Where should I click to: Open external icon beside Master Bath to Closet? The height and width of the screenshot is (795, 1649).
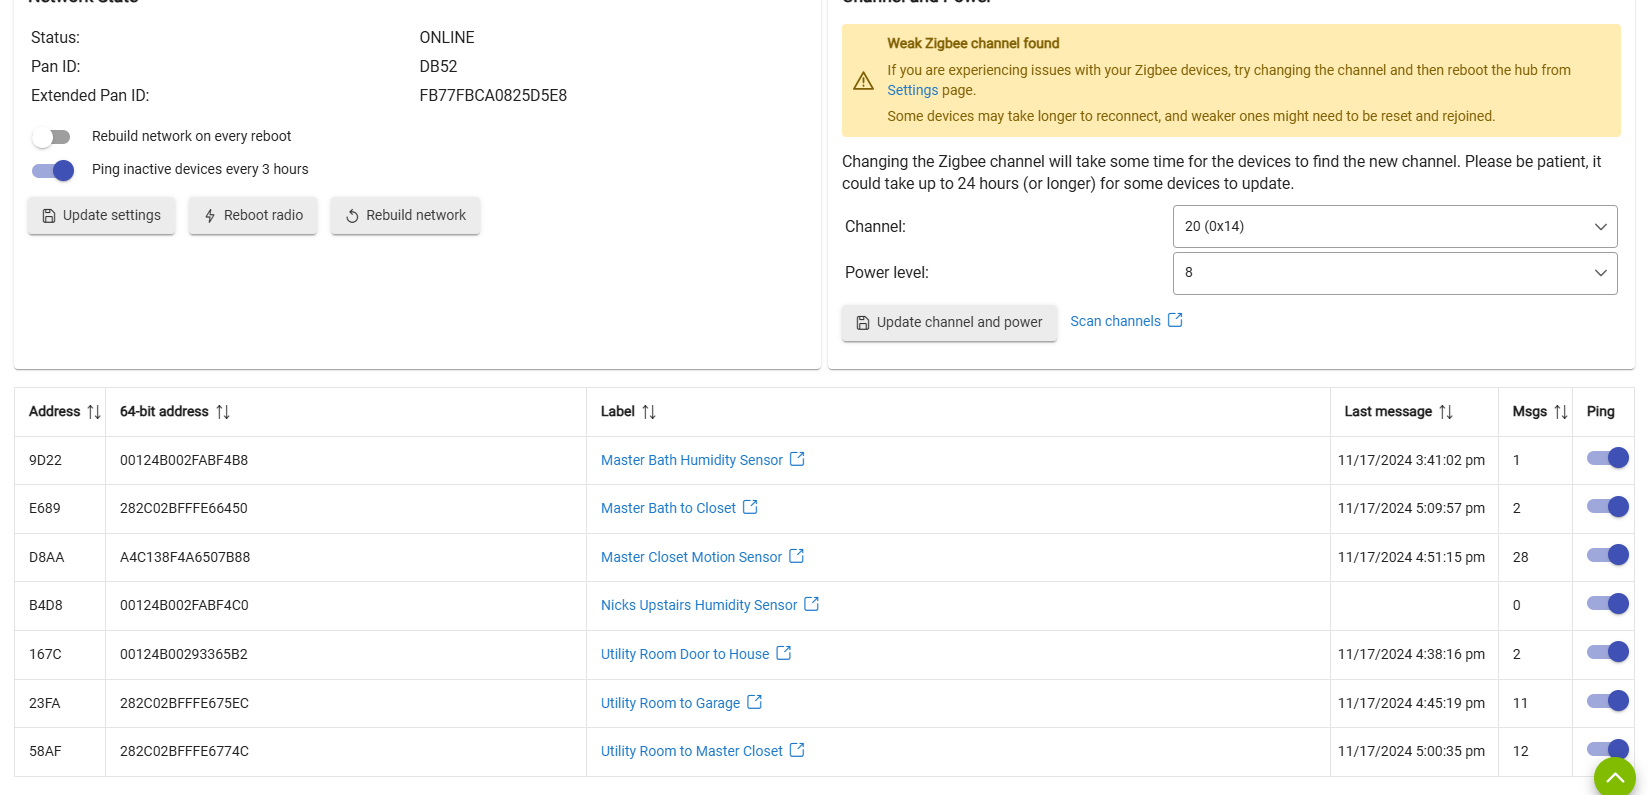[x=750, y=507]
